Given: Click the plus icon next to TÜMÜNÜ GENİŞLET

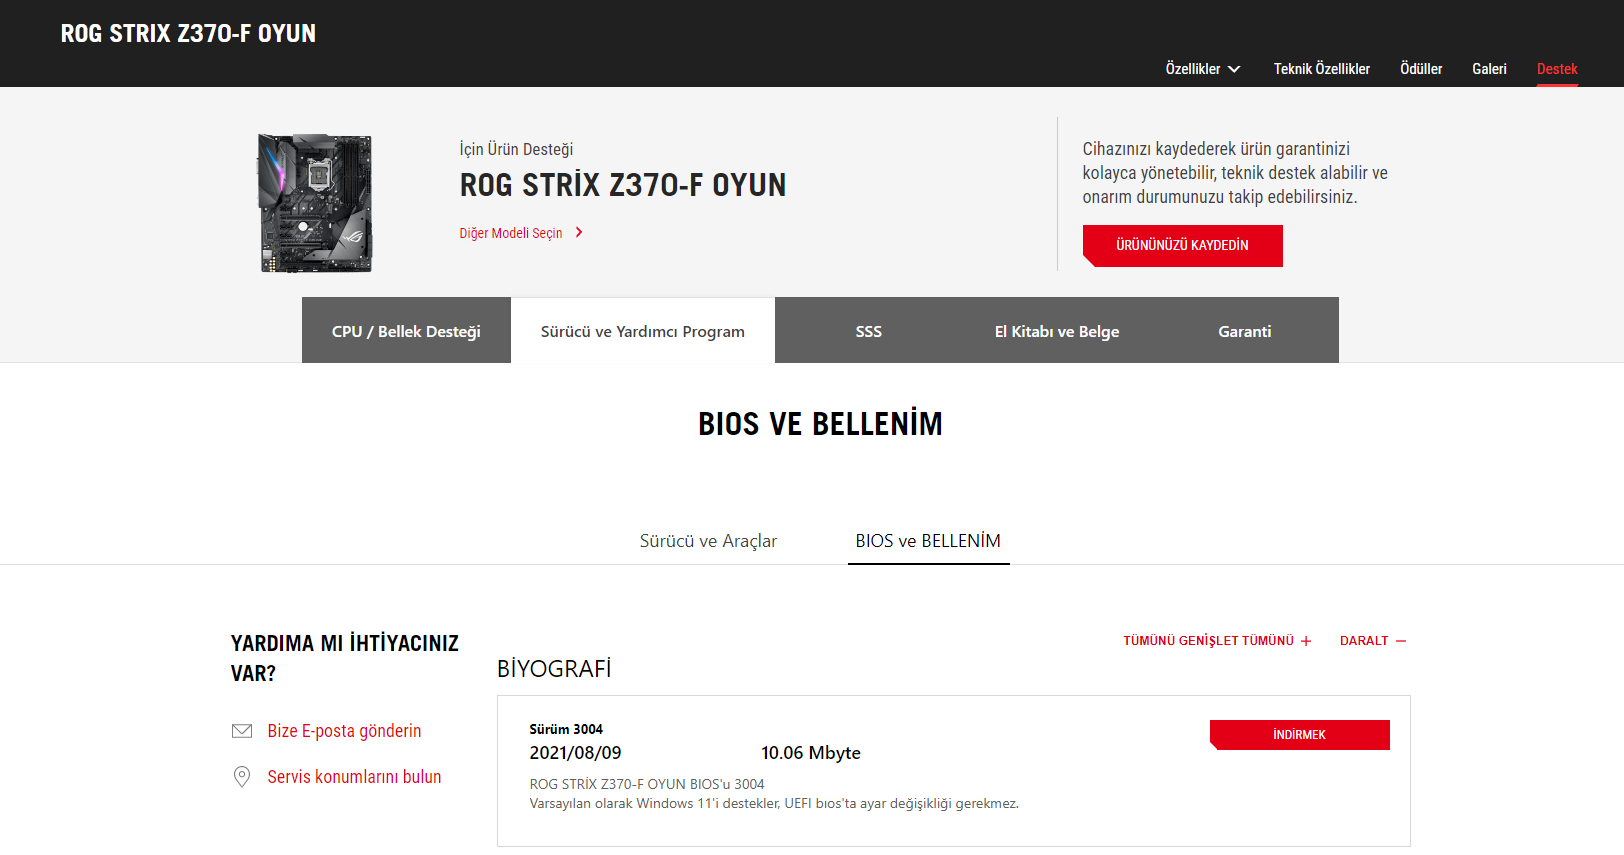Looking at the screenshot, I should (1306, 641).
